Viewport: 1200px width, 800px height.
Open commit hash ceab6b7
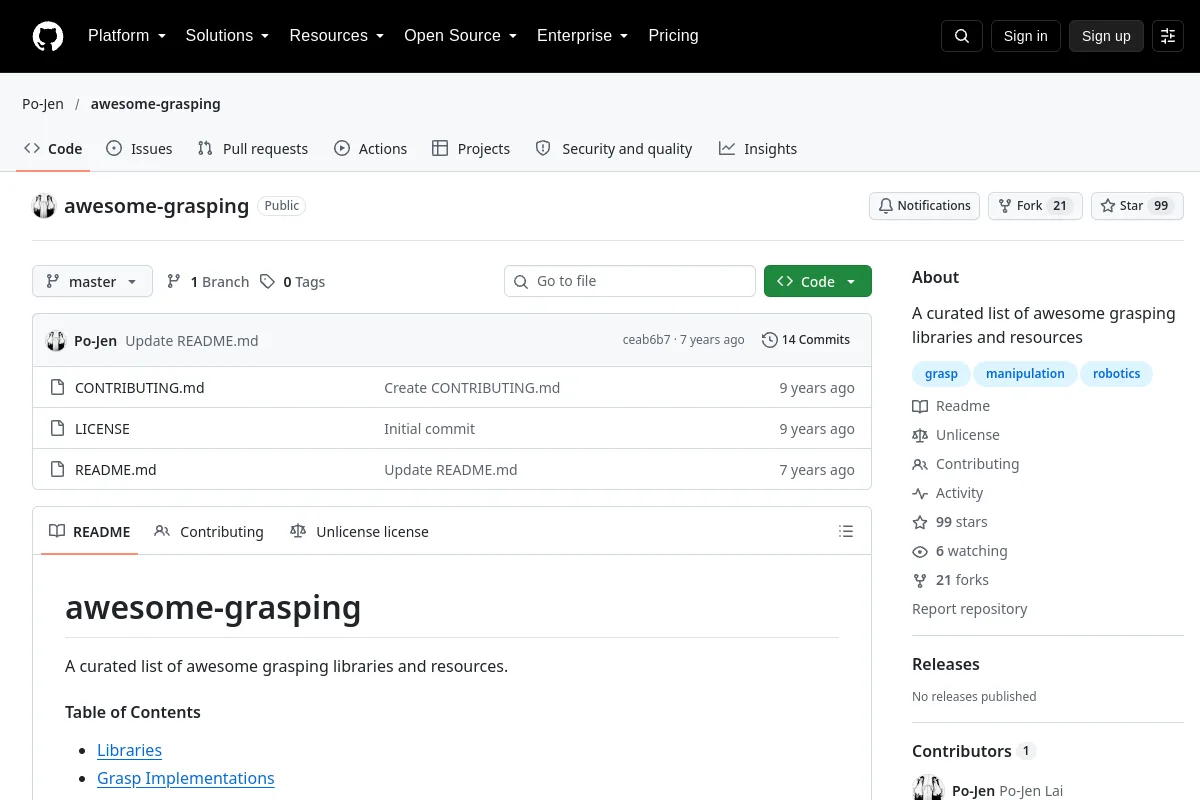(646, 340)
